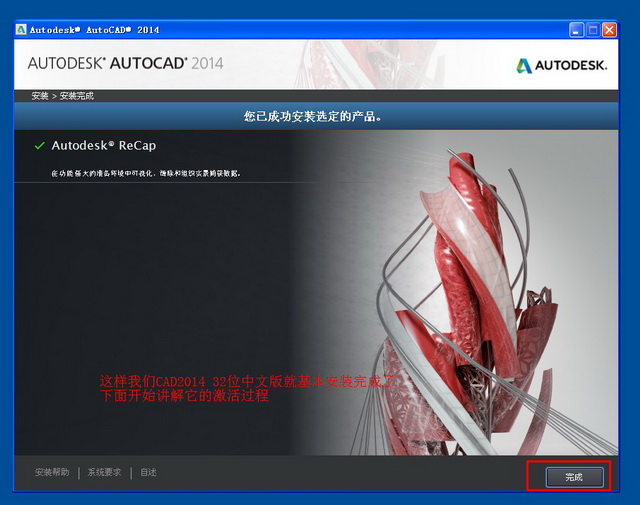Viewport: 640px width, 505px height.
Task: Click the green checkmark beside Autodesk ReCap
Action: 39,146
